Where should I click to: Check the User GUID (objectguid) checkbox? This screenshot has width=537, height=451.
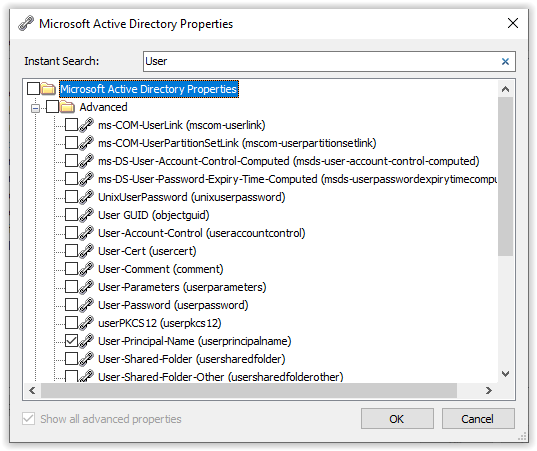(71, 215)
